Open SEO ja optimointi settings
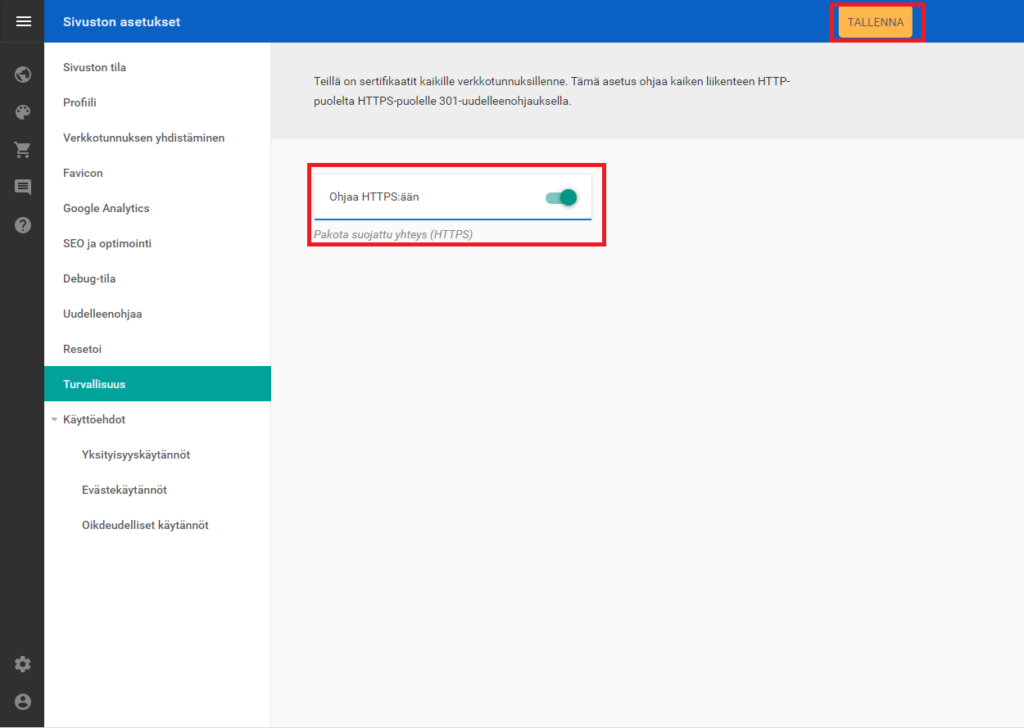 click(107, 243)
